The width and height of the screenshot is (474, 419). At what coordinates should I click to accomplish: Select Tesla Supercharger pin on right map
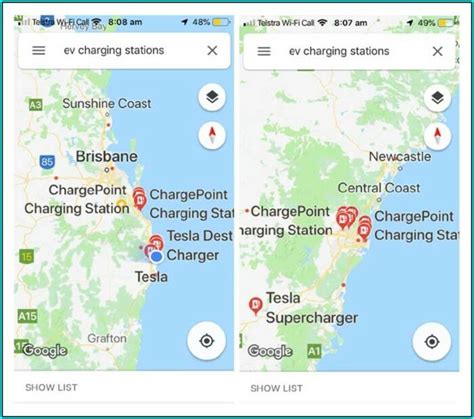(256, 306)
